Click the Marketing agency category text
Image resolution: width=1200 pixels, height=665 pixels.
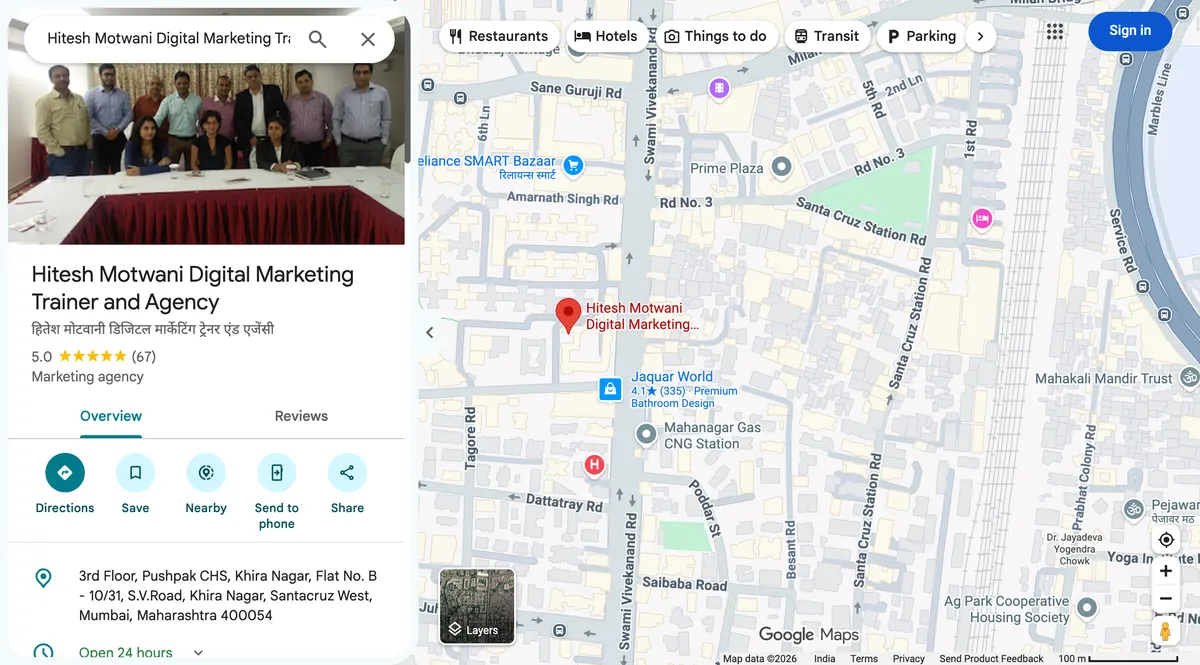point(88,377)
